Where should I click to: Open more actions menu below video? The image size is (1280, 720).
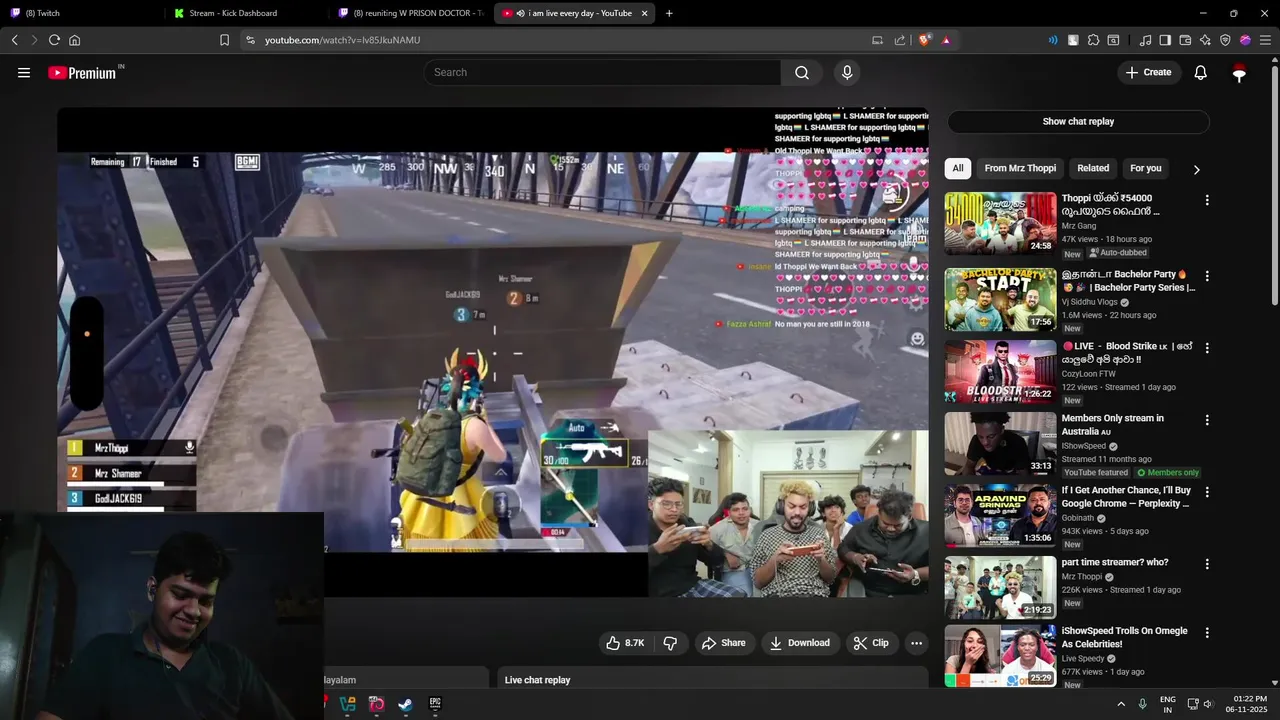click(x=916, y=643)
